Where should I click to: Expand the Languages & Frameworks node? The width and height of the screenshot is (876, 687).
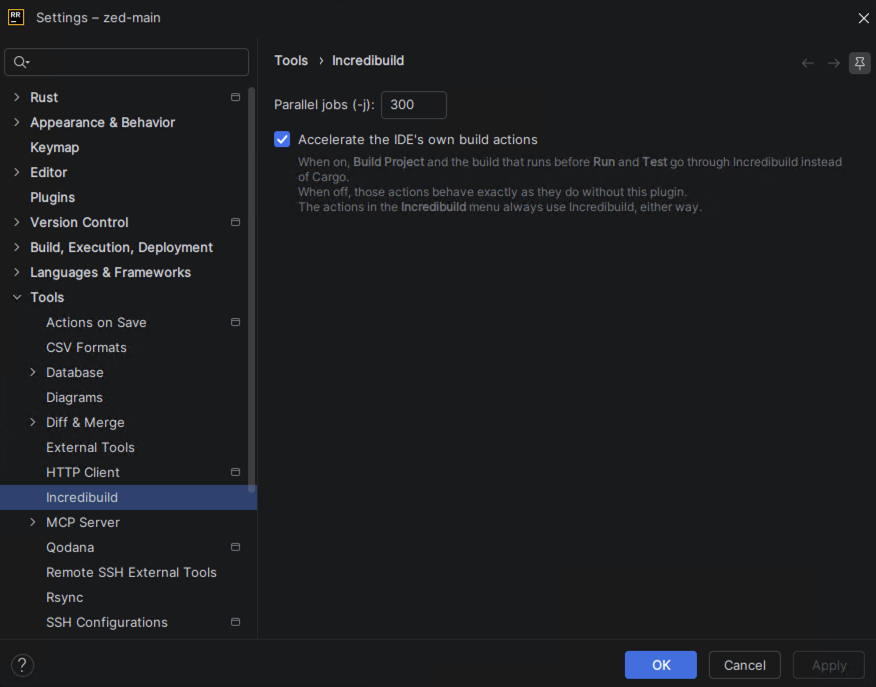pyautogui.click(x=17, y=272)
